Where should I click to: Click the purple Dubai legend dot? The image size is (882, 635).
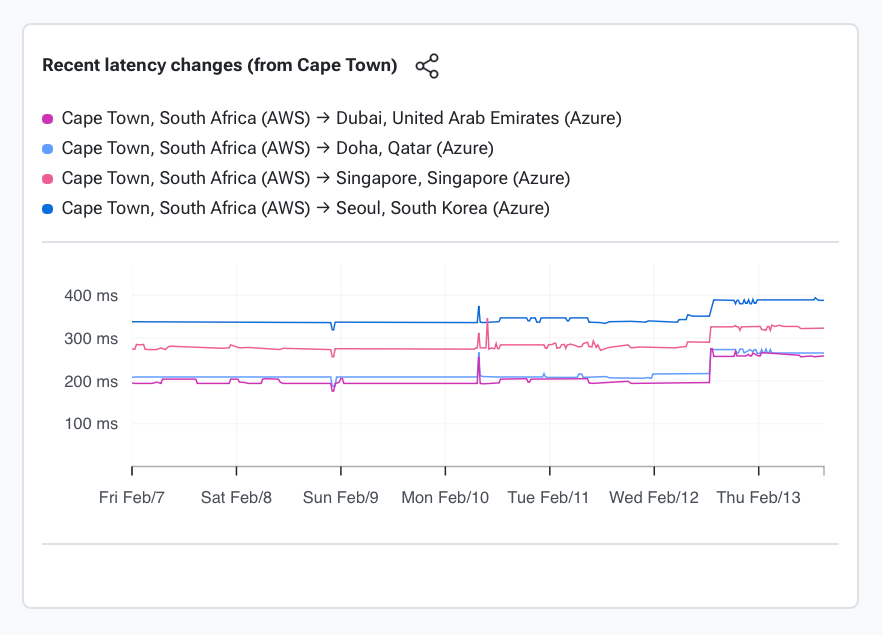pos(47,119)
